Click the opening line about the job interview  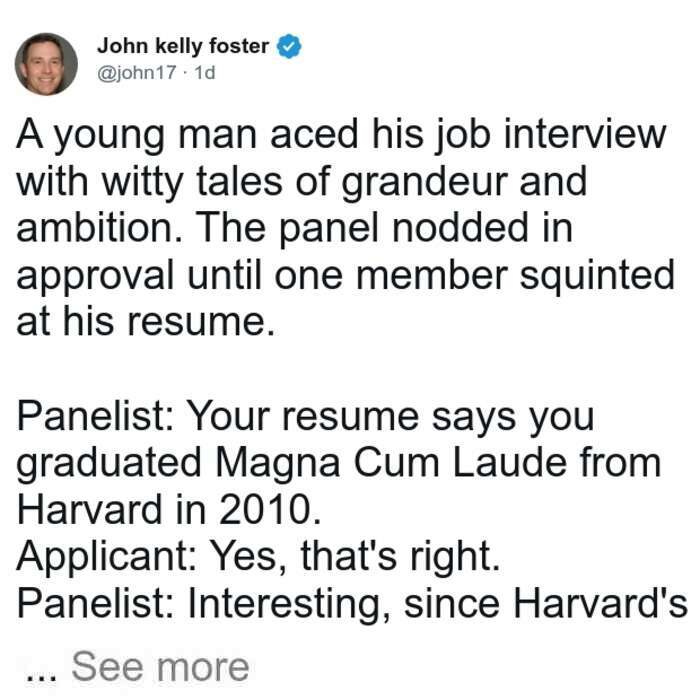click(341, 136)
